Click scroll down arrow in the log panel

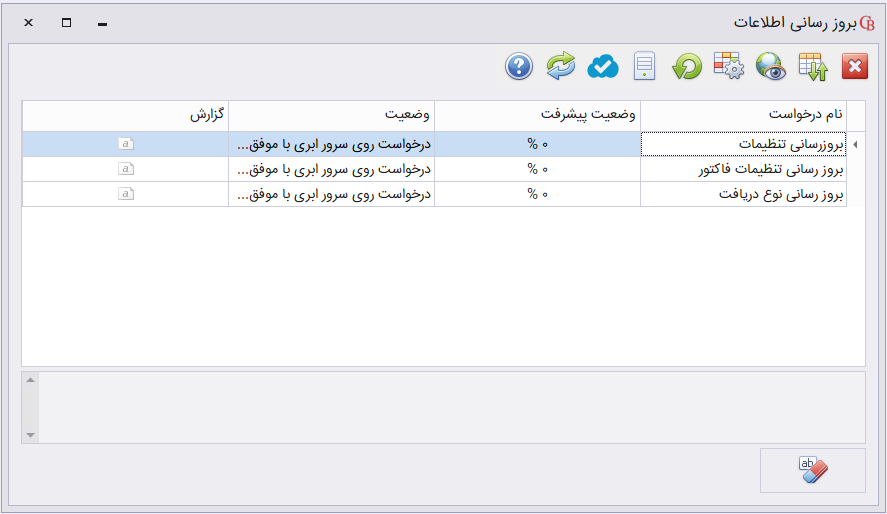30,435
